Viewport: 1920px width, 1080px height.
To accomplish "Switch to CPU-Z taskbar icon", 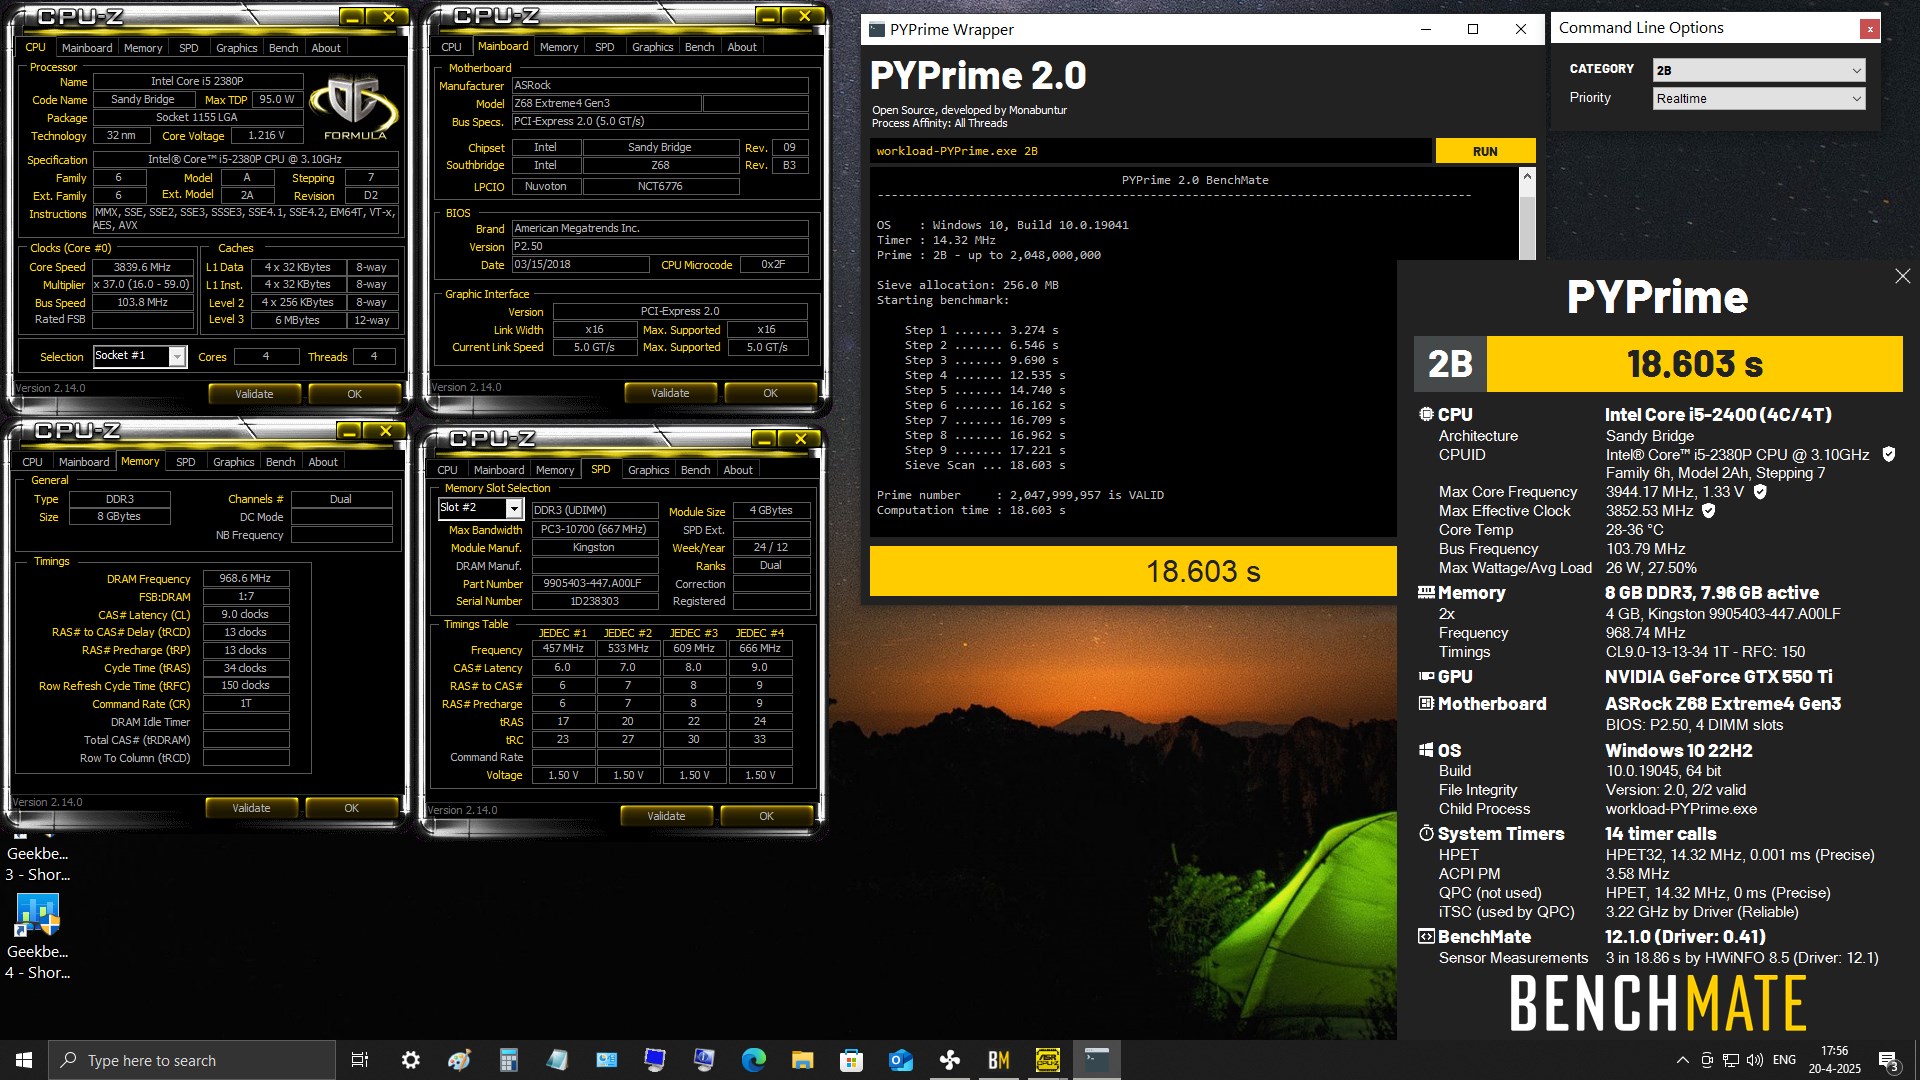I will click(1047, 1060).
